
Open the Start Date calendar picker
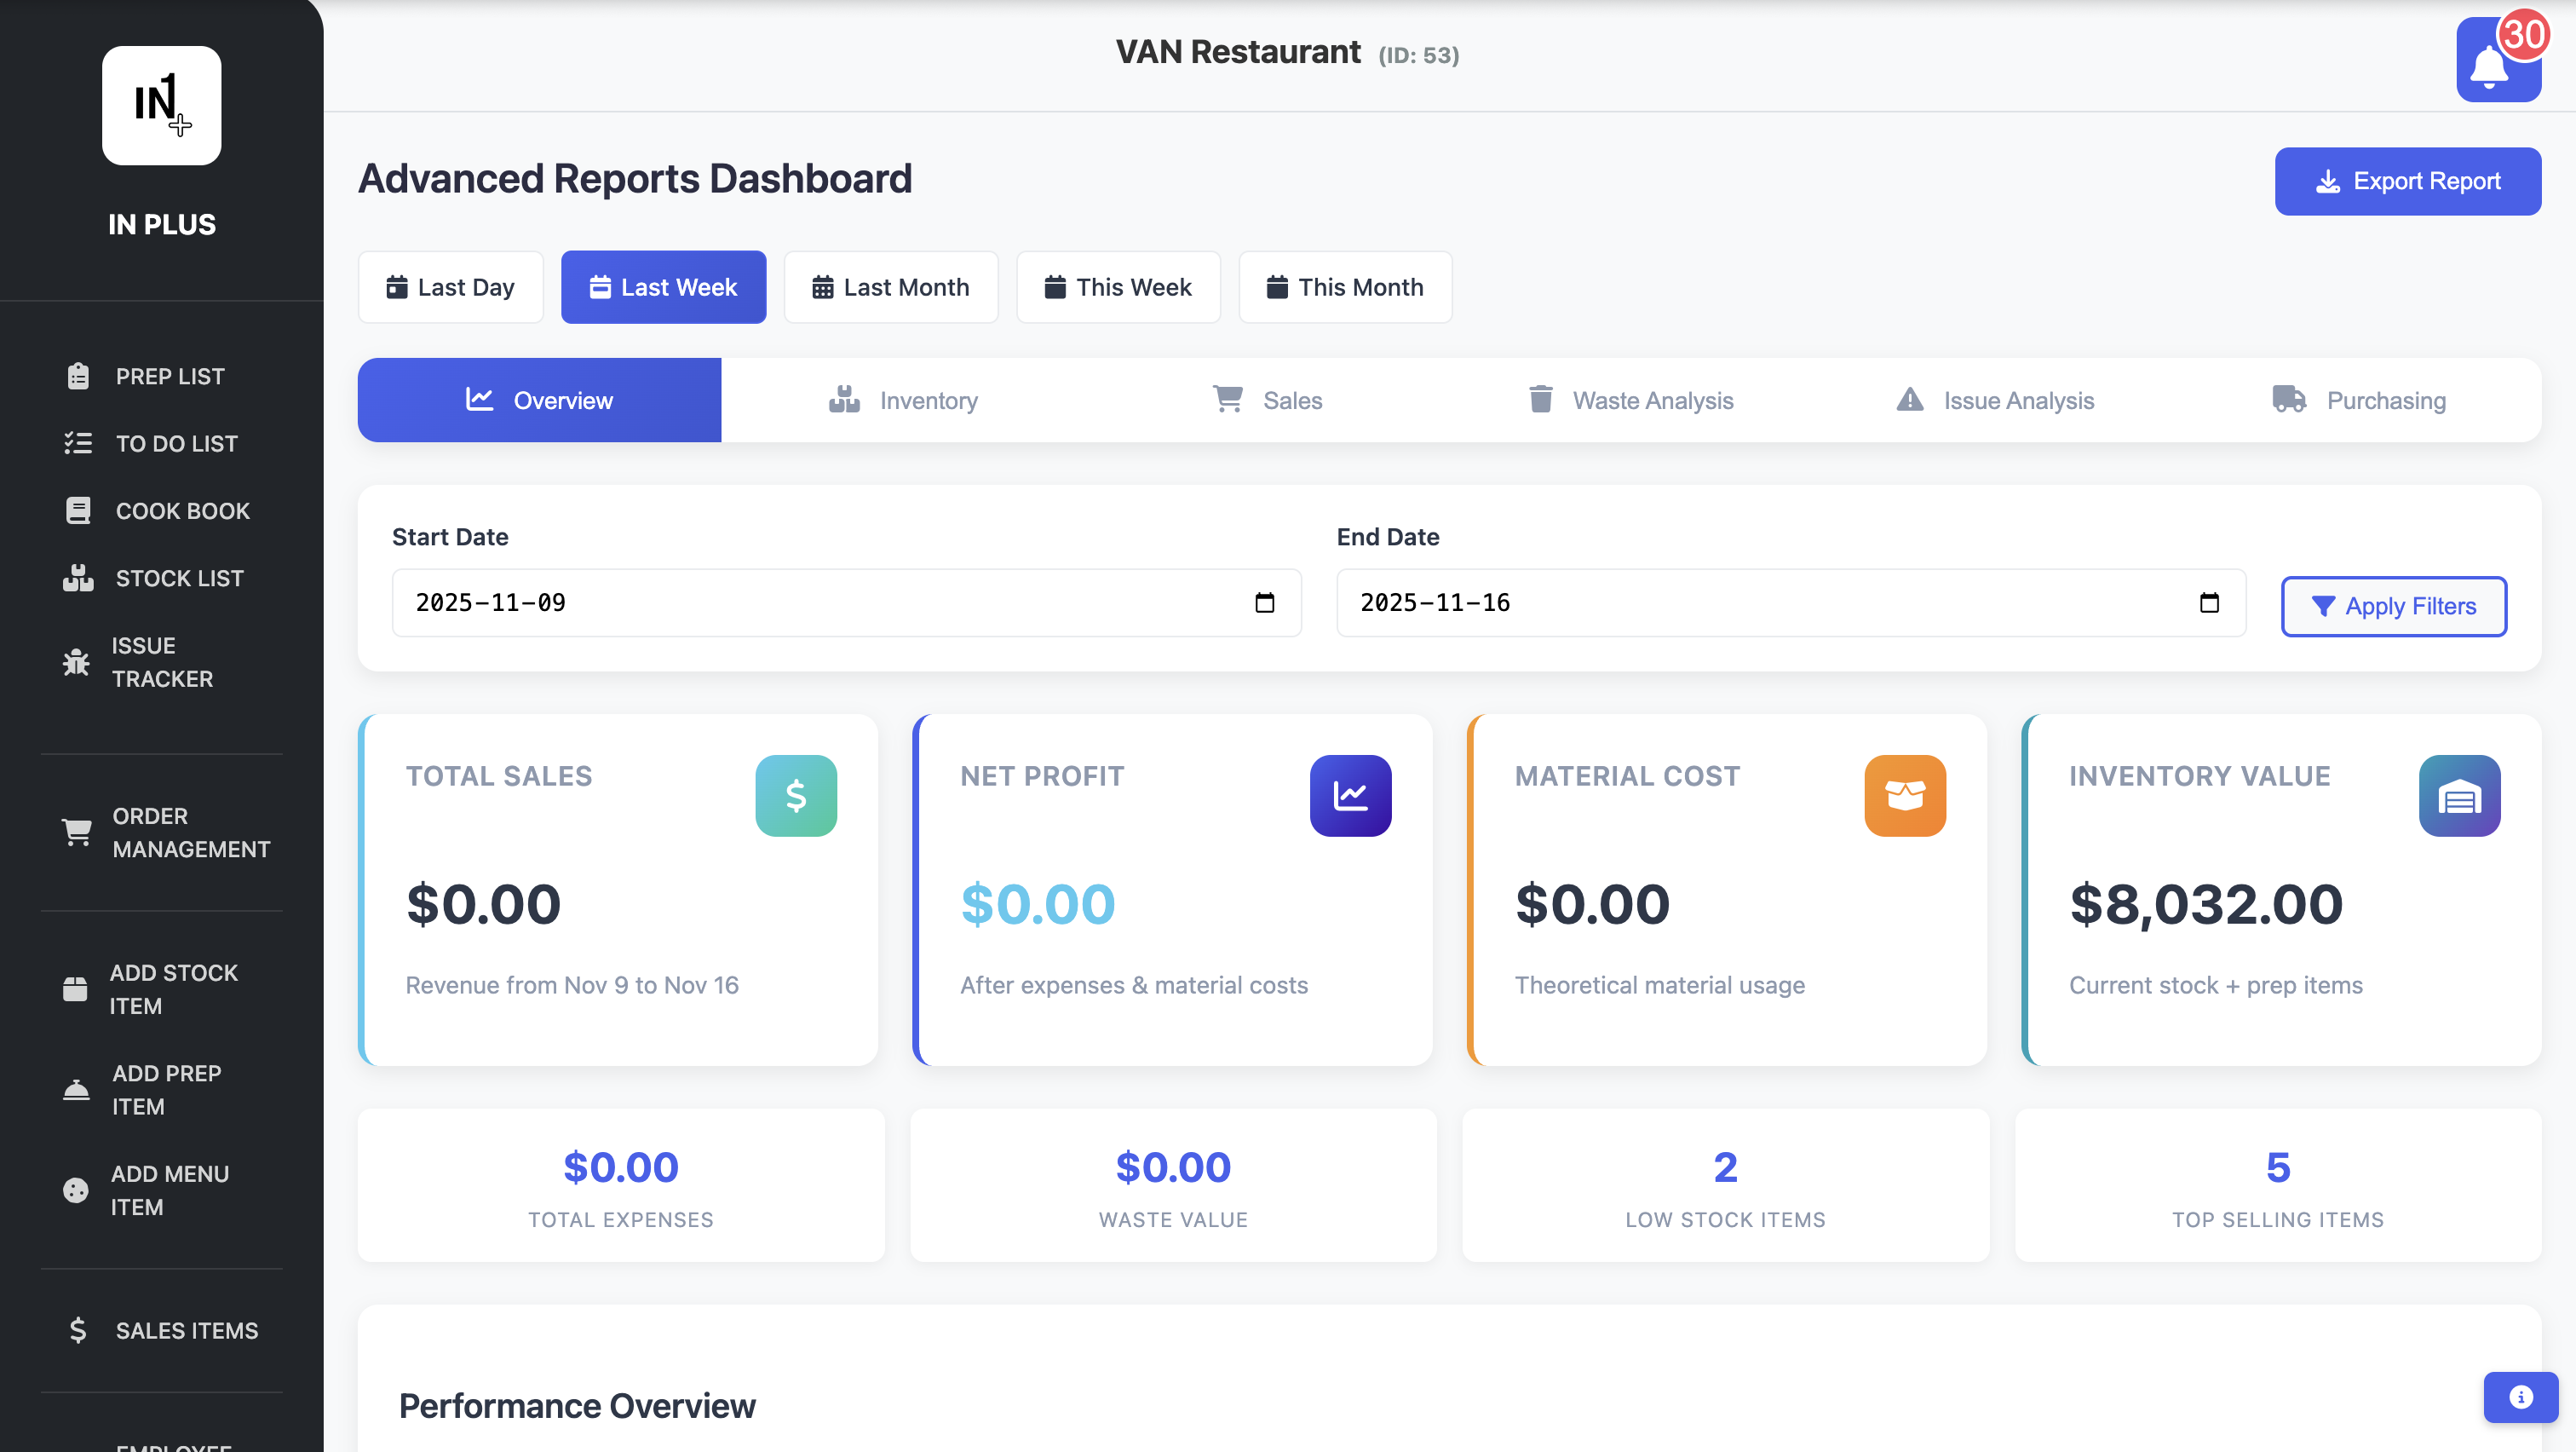(1265, 602)
